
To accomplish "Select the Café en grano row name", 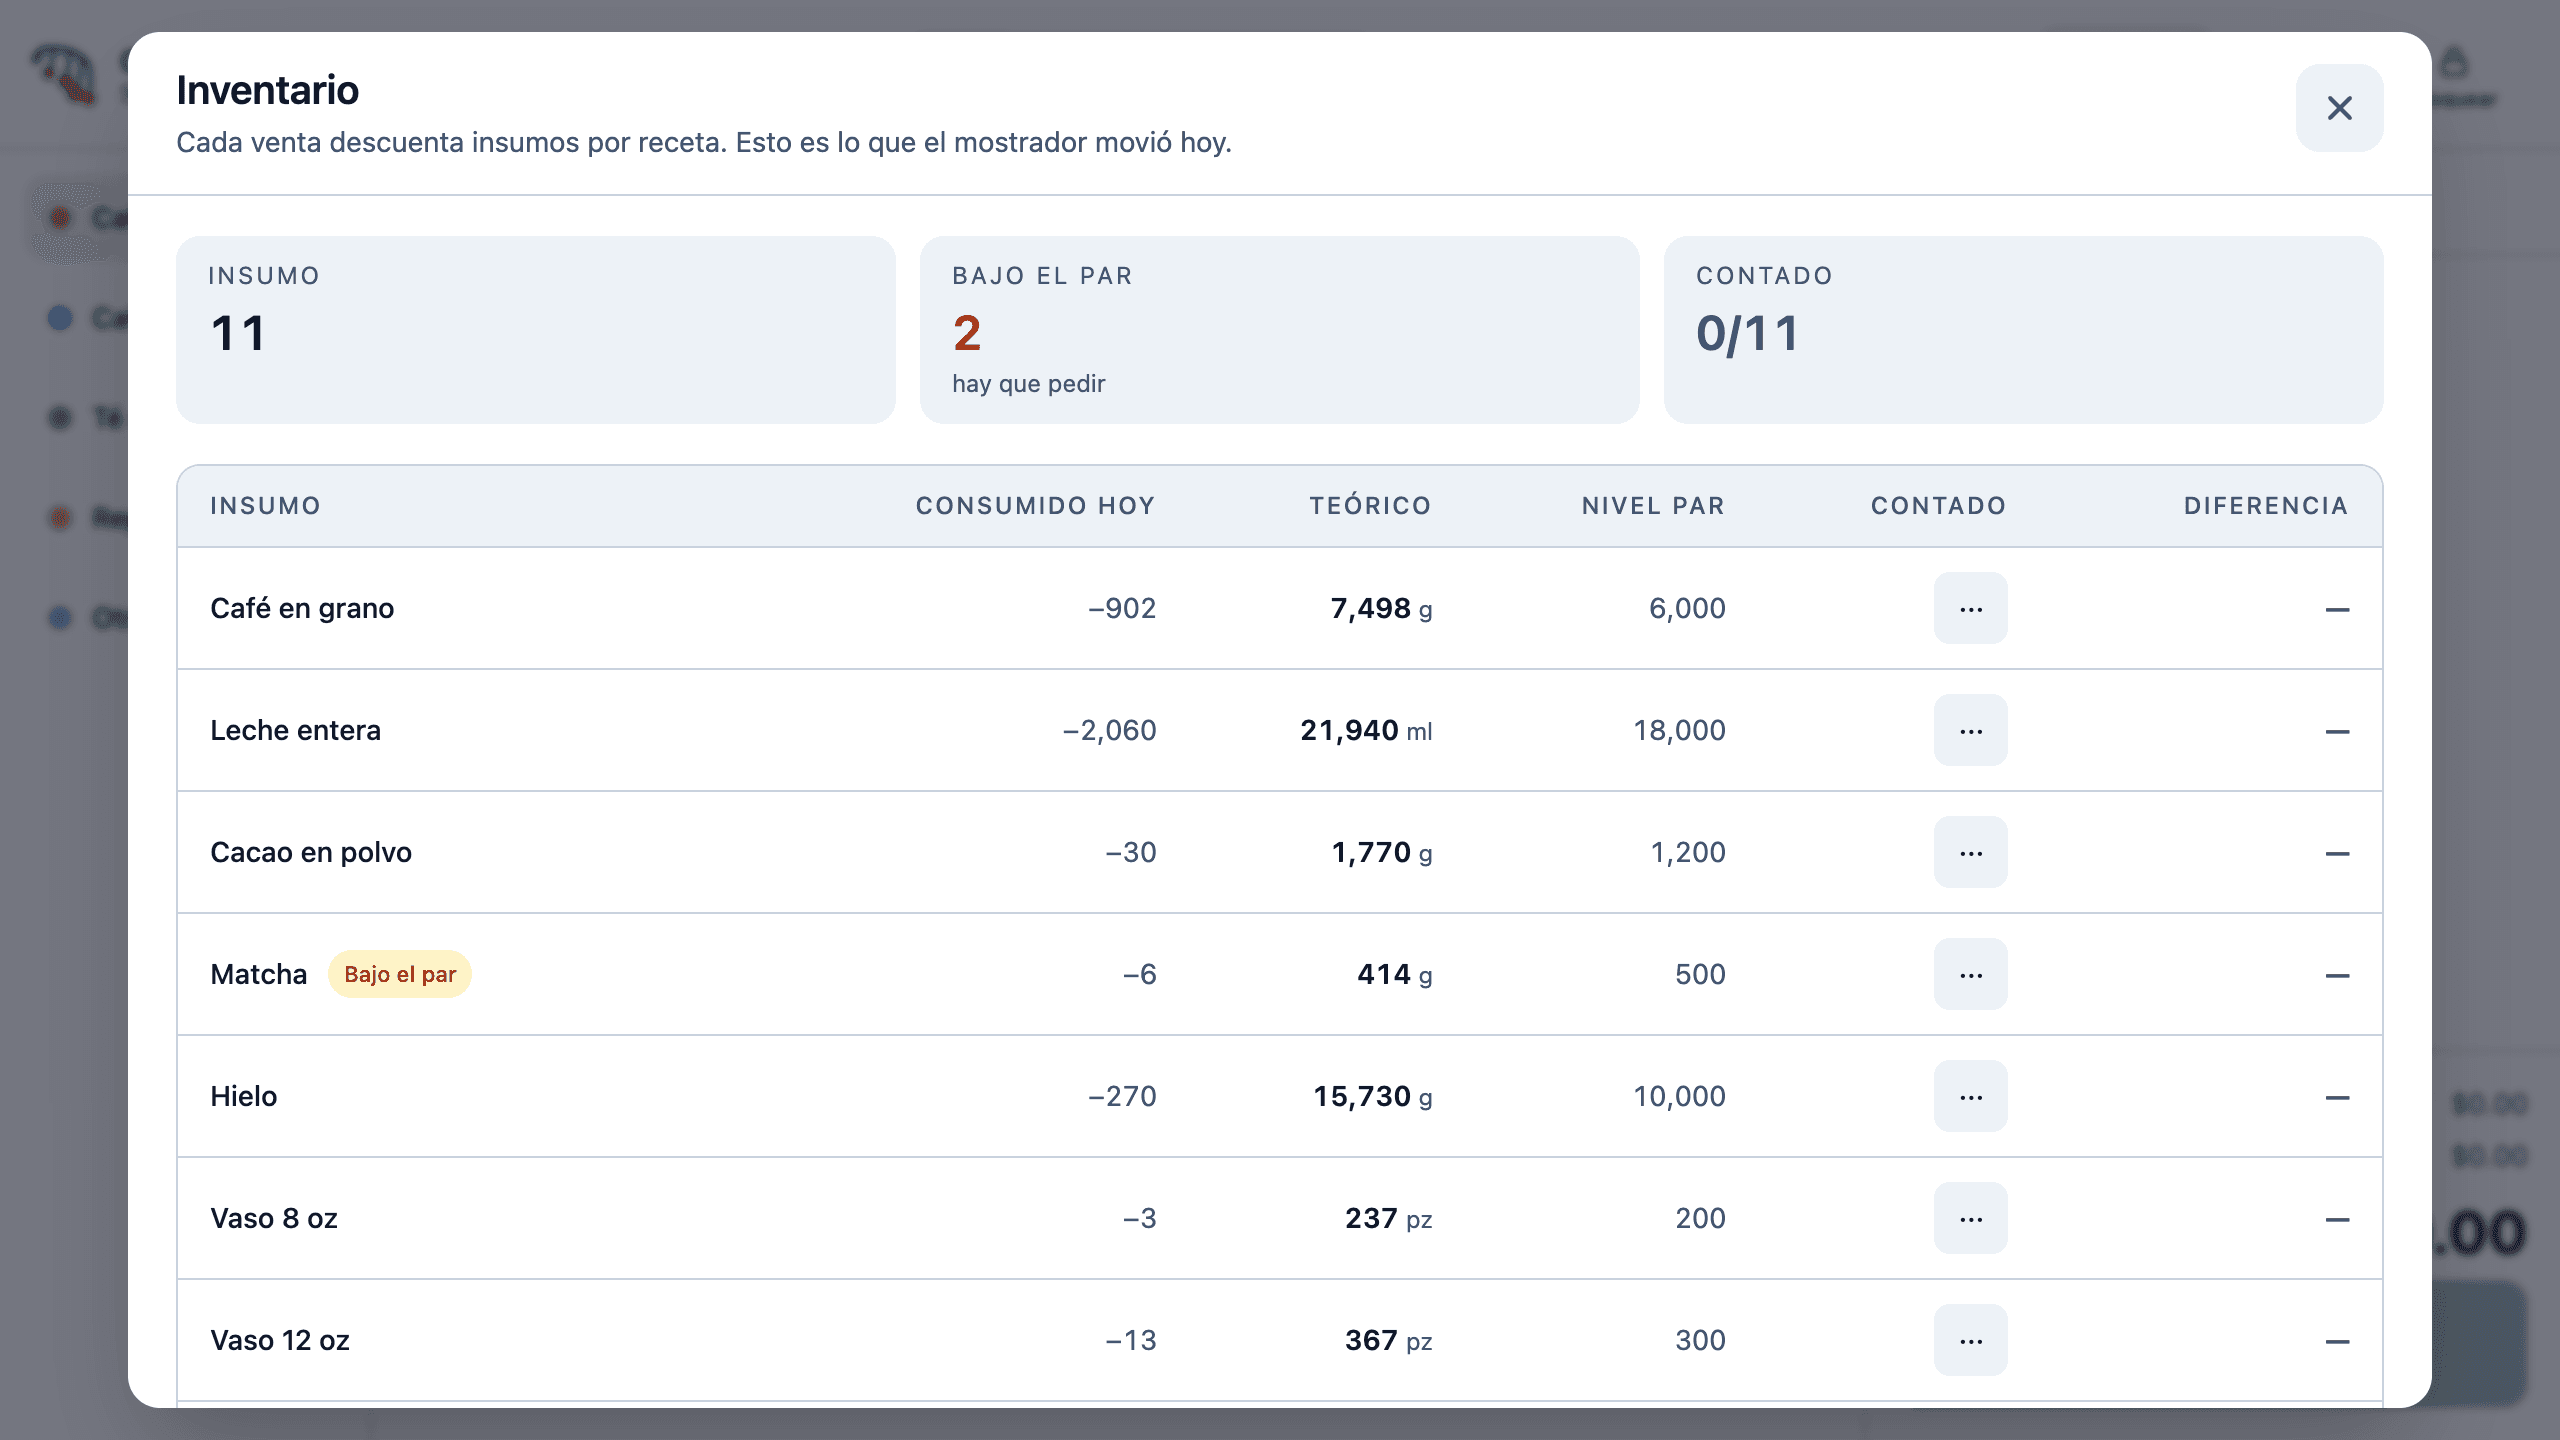I will tap(302, 608).
